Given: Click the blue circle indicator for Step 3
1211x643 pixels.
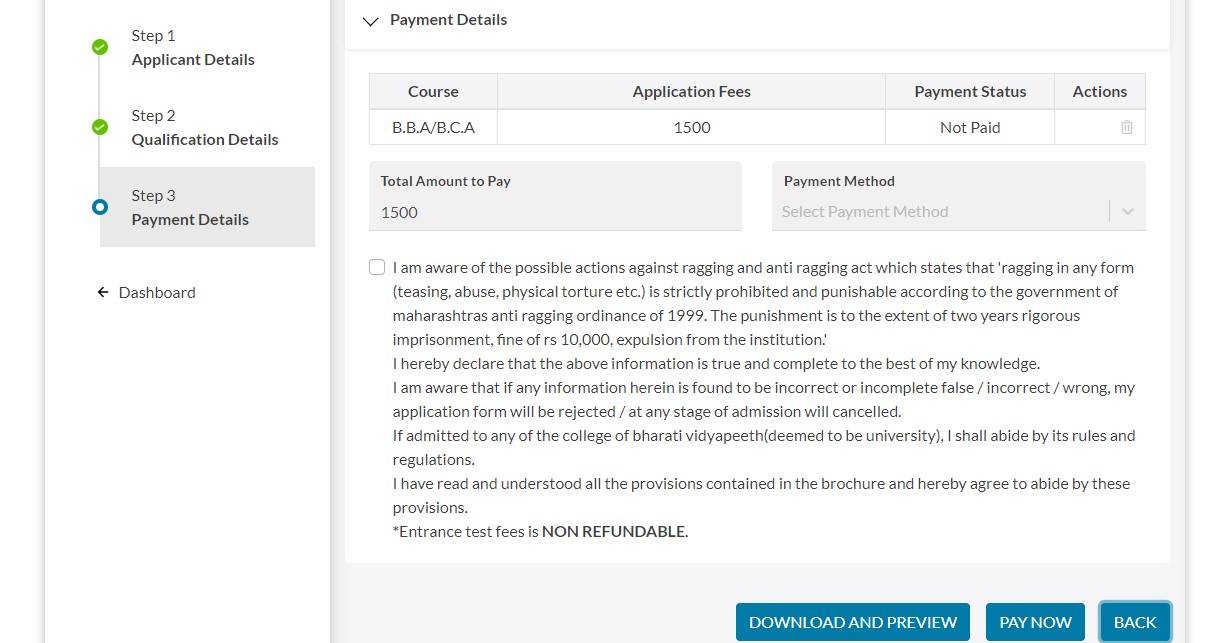Looking at the screenshot, I should tap(99, 207).
